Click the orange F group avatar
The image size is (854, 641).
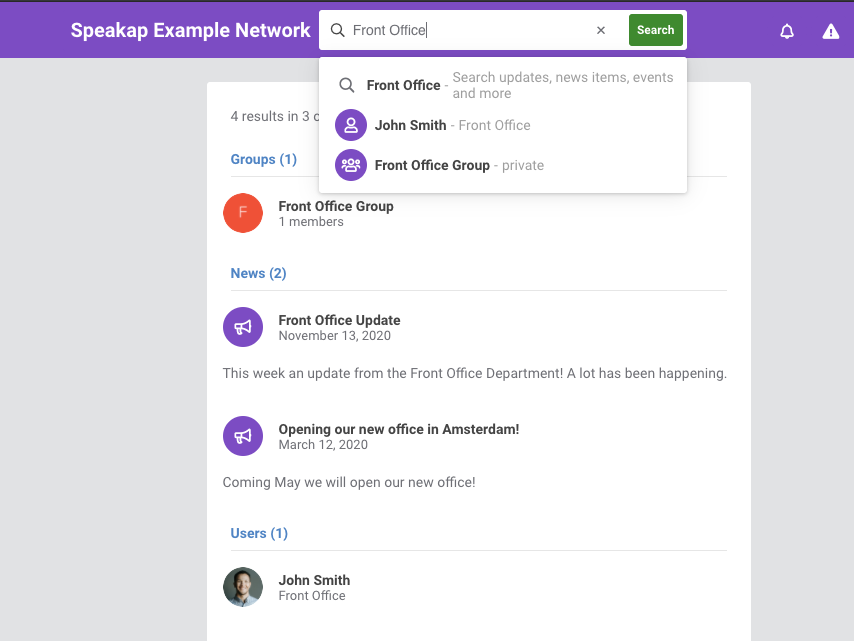click(243, 213)
